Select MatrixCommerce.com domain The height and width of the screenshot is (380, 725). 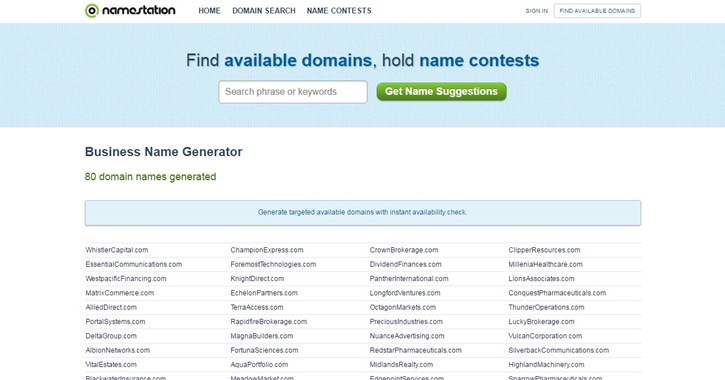pos(119,293)
